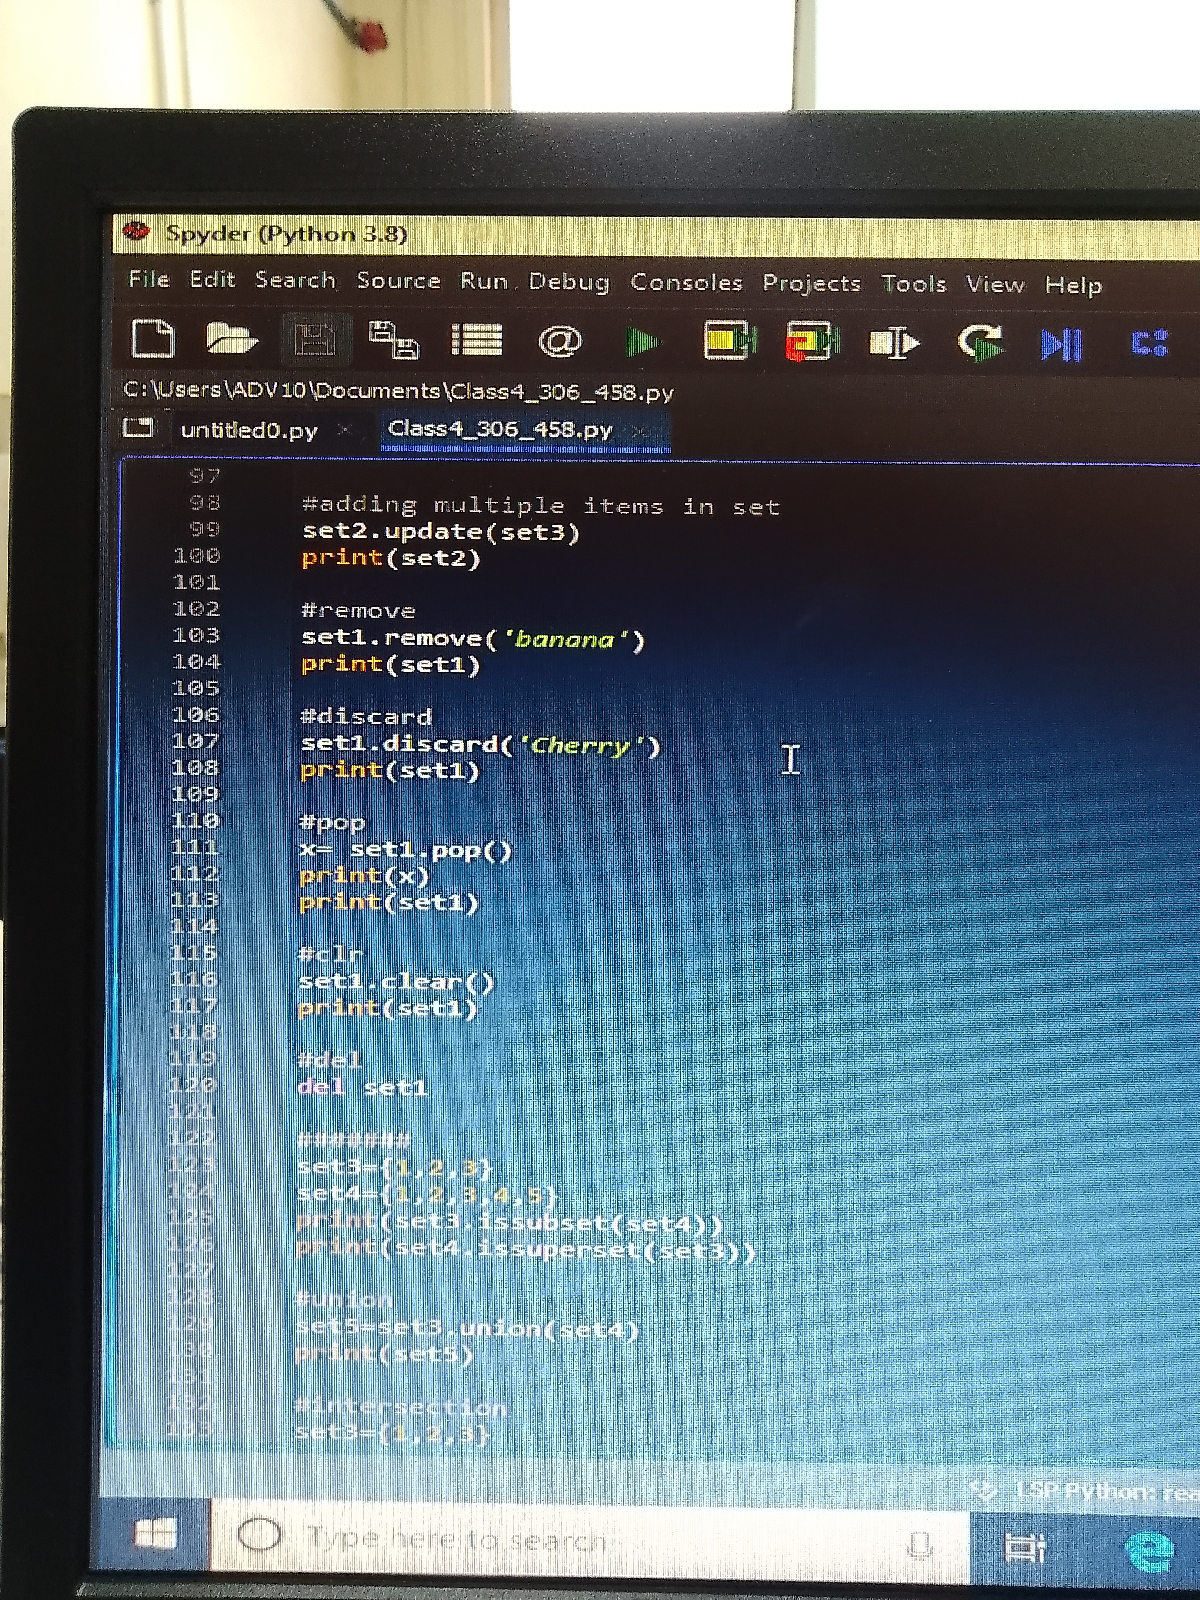Close the Class4_306_458.py tab
The height and width of the screenshot is (1600, 1200).
[x=640, y=431]
